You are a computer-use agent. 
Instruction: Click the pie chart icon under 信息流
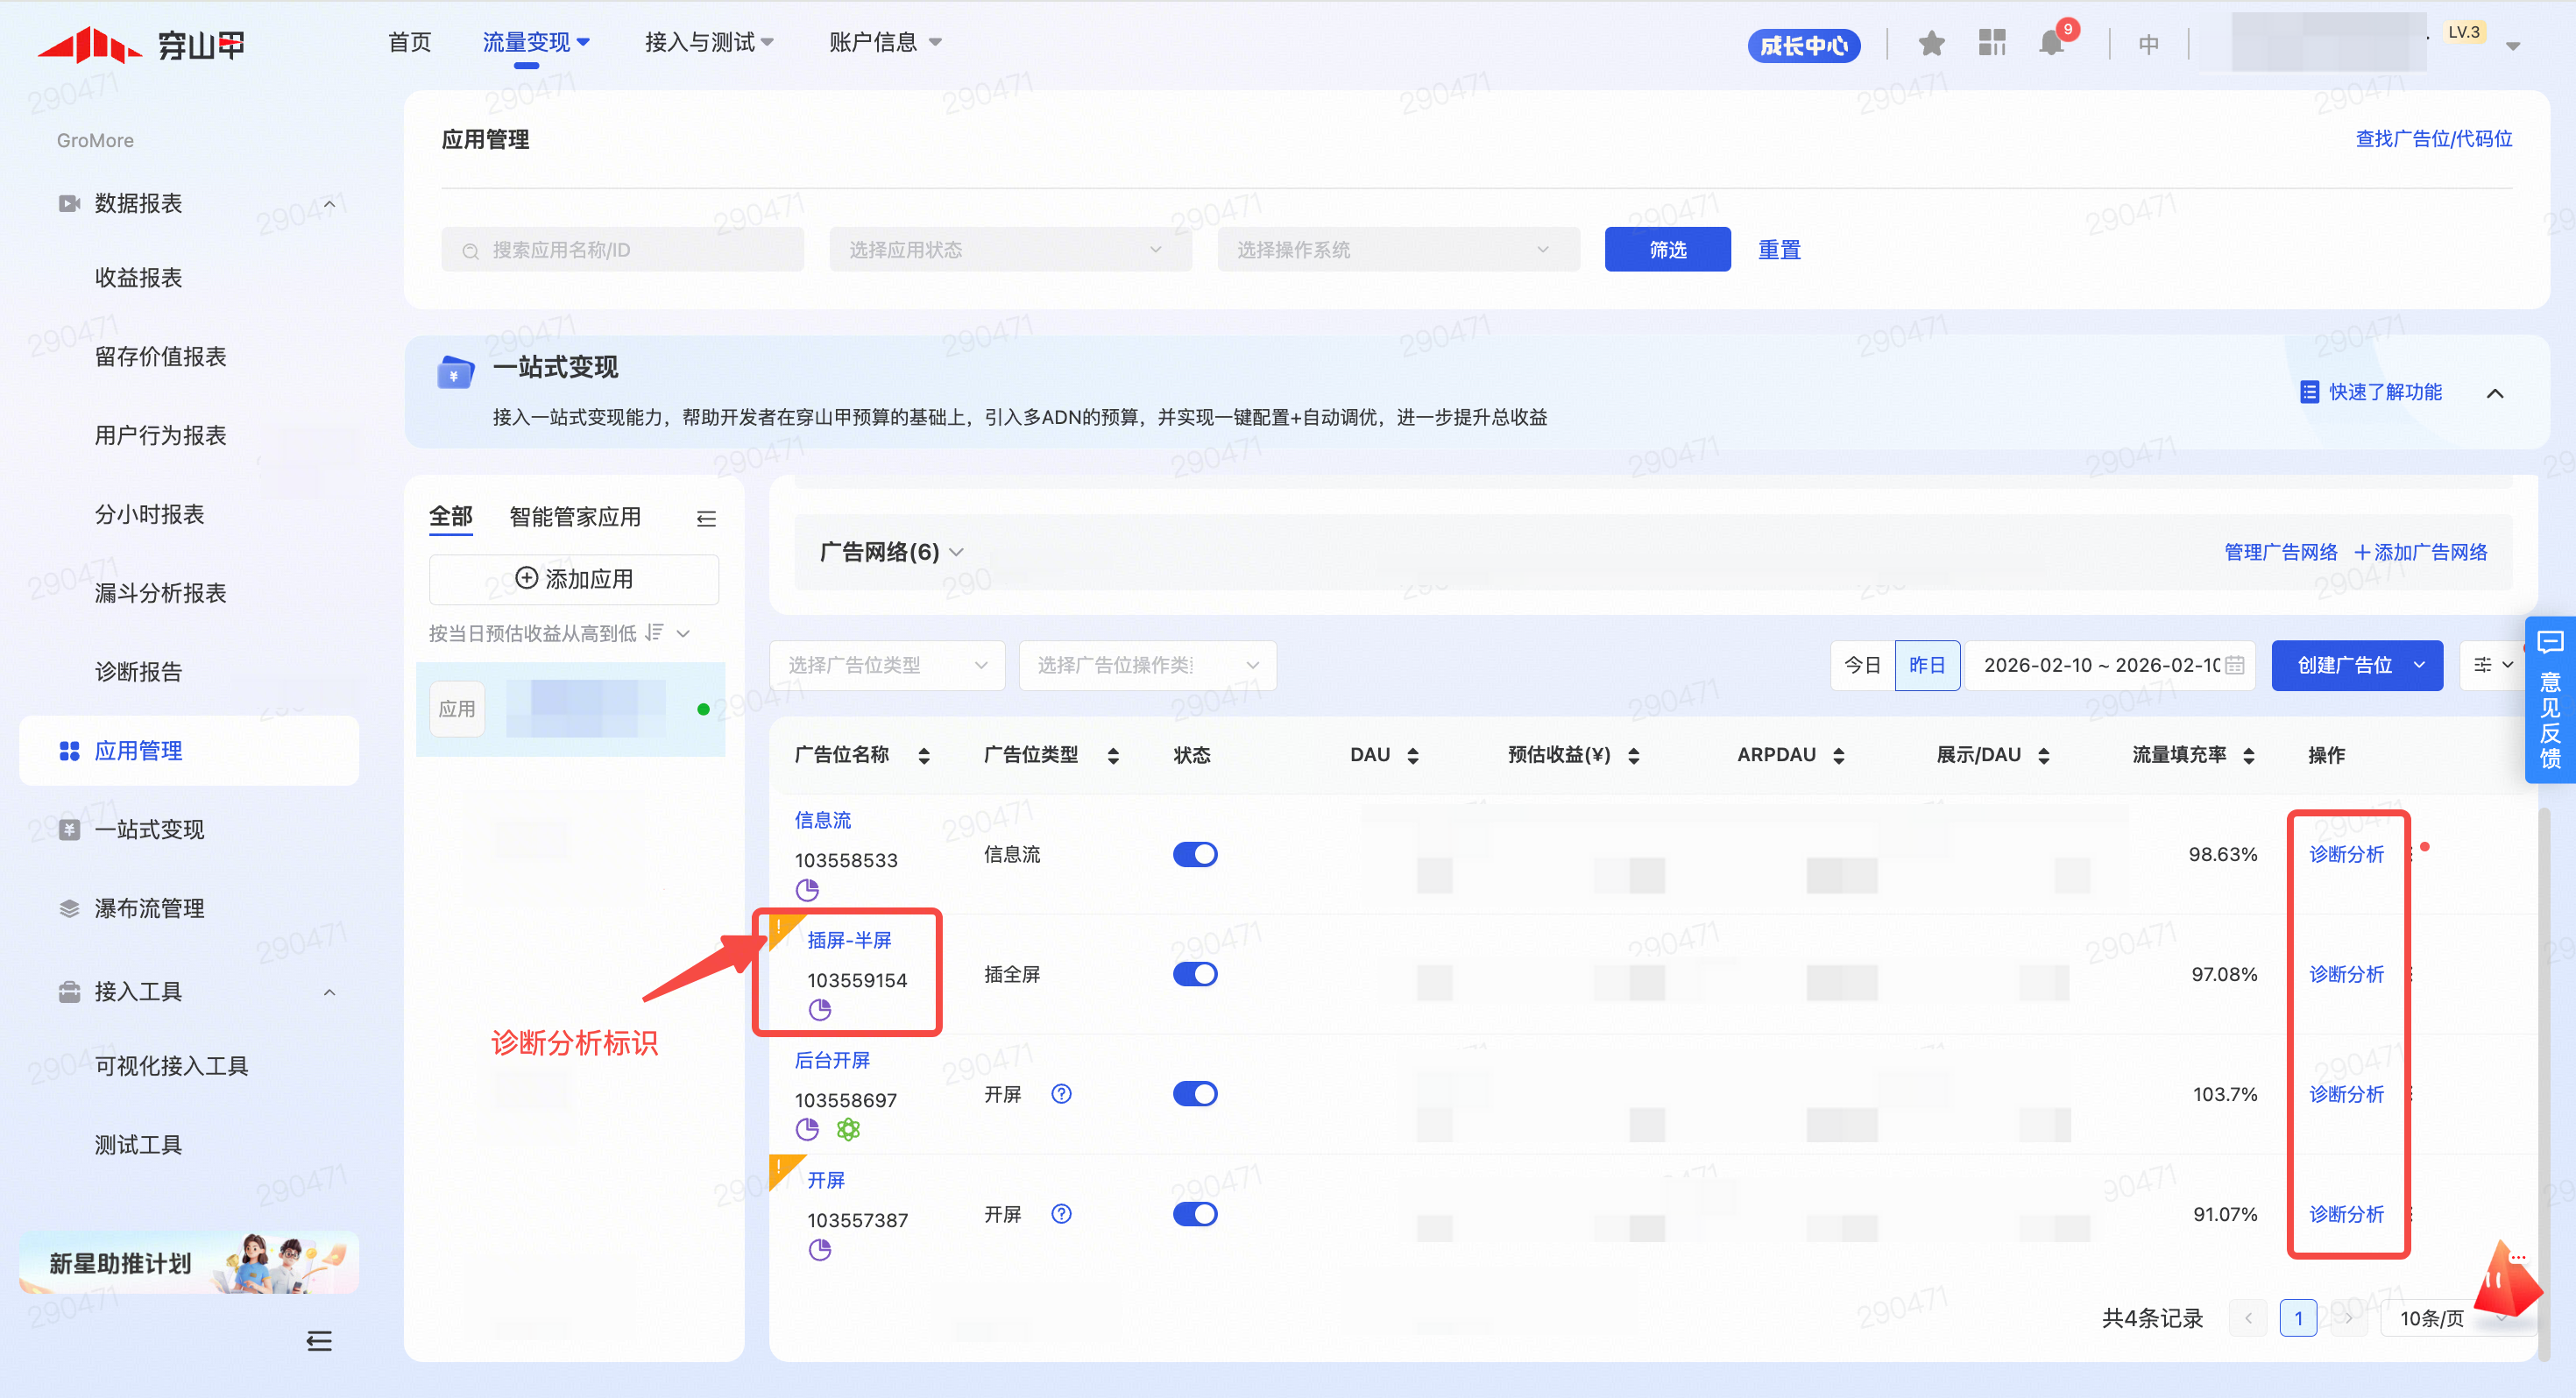(807, 890)
